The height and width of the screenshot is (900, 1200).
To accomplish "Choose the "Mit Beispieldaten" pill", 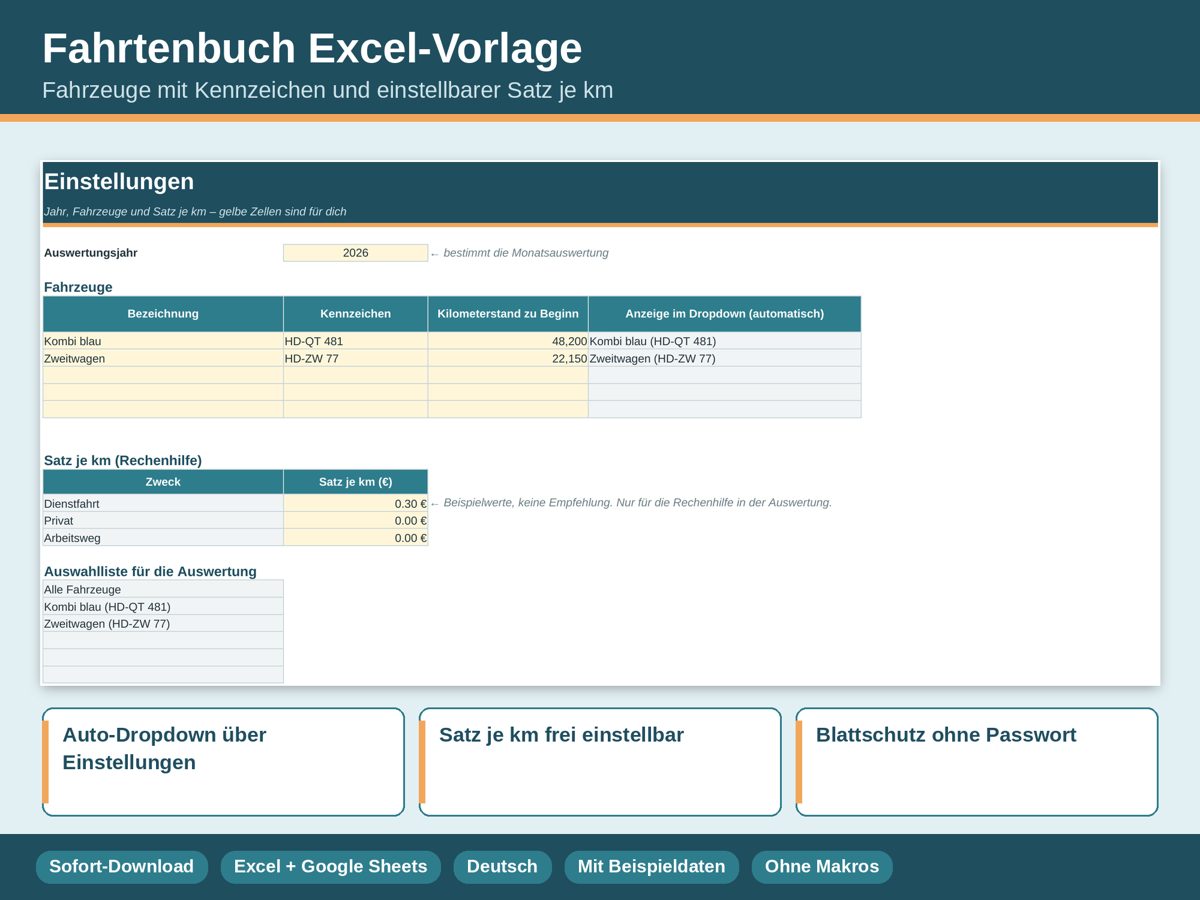I will (651, 867).
